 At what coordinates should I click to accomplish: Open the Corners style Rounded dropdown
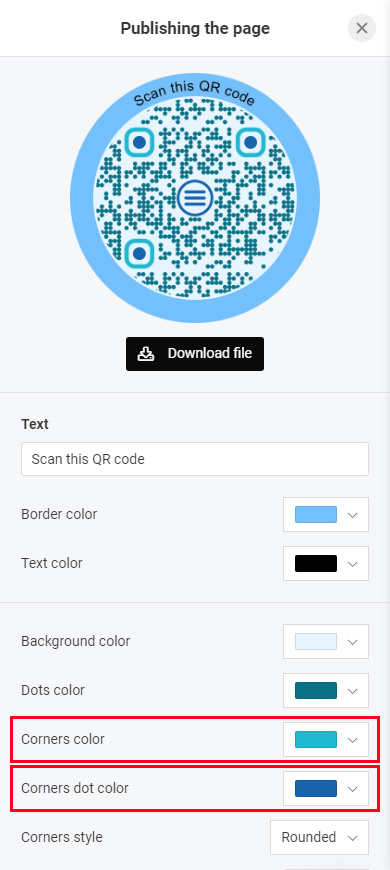coord(319,837)
